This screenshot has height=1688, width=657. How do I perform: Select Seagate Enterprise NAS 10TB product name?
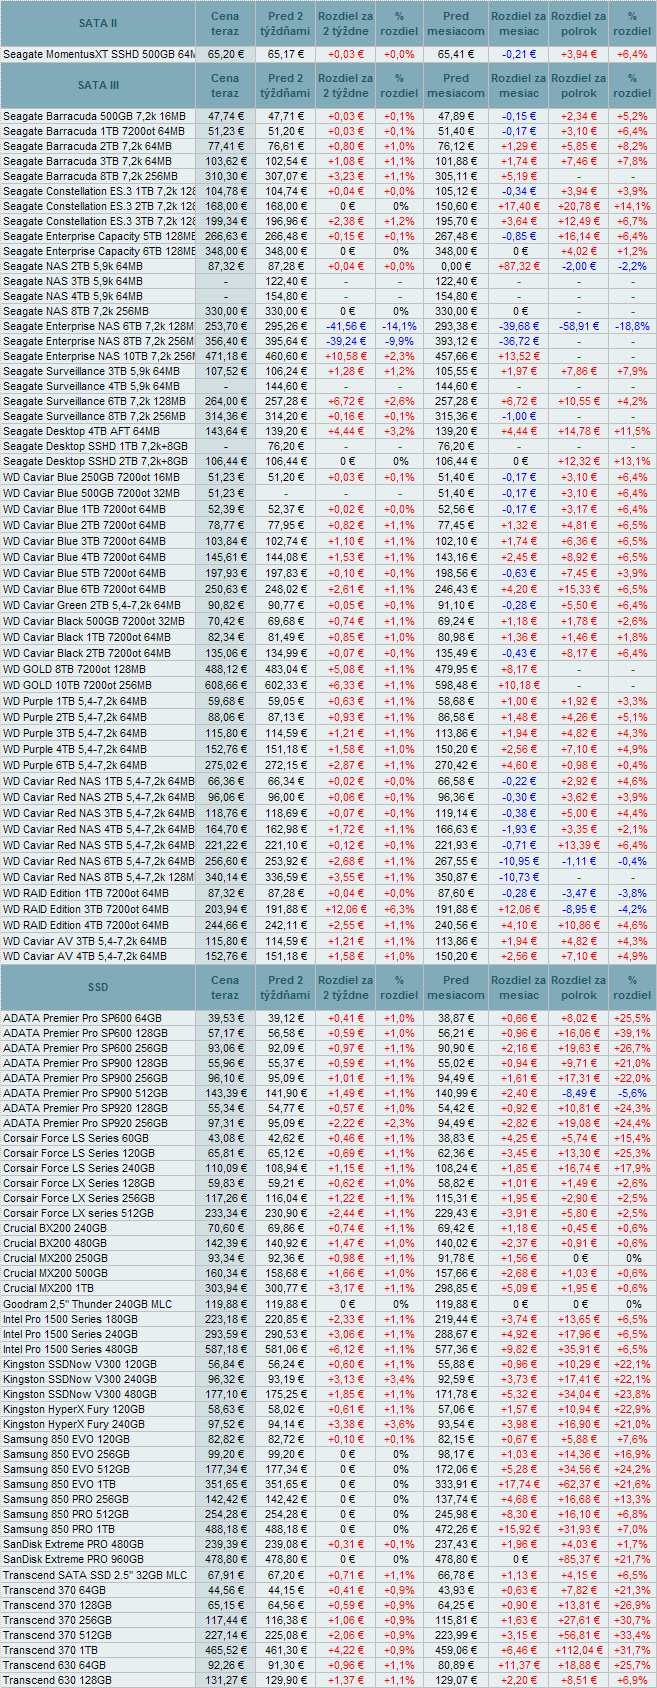coord(99,356)
